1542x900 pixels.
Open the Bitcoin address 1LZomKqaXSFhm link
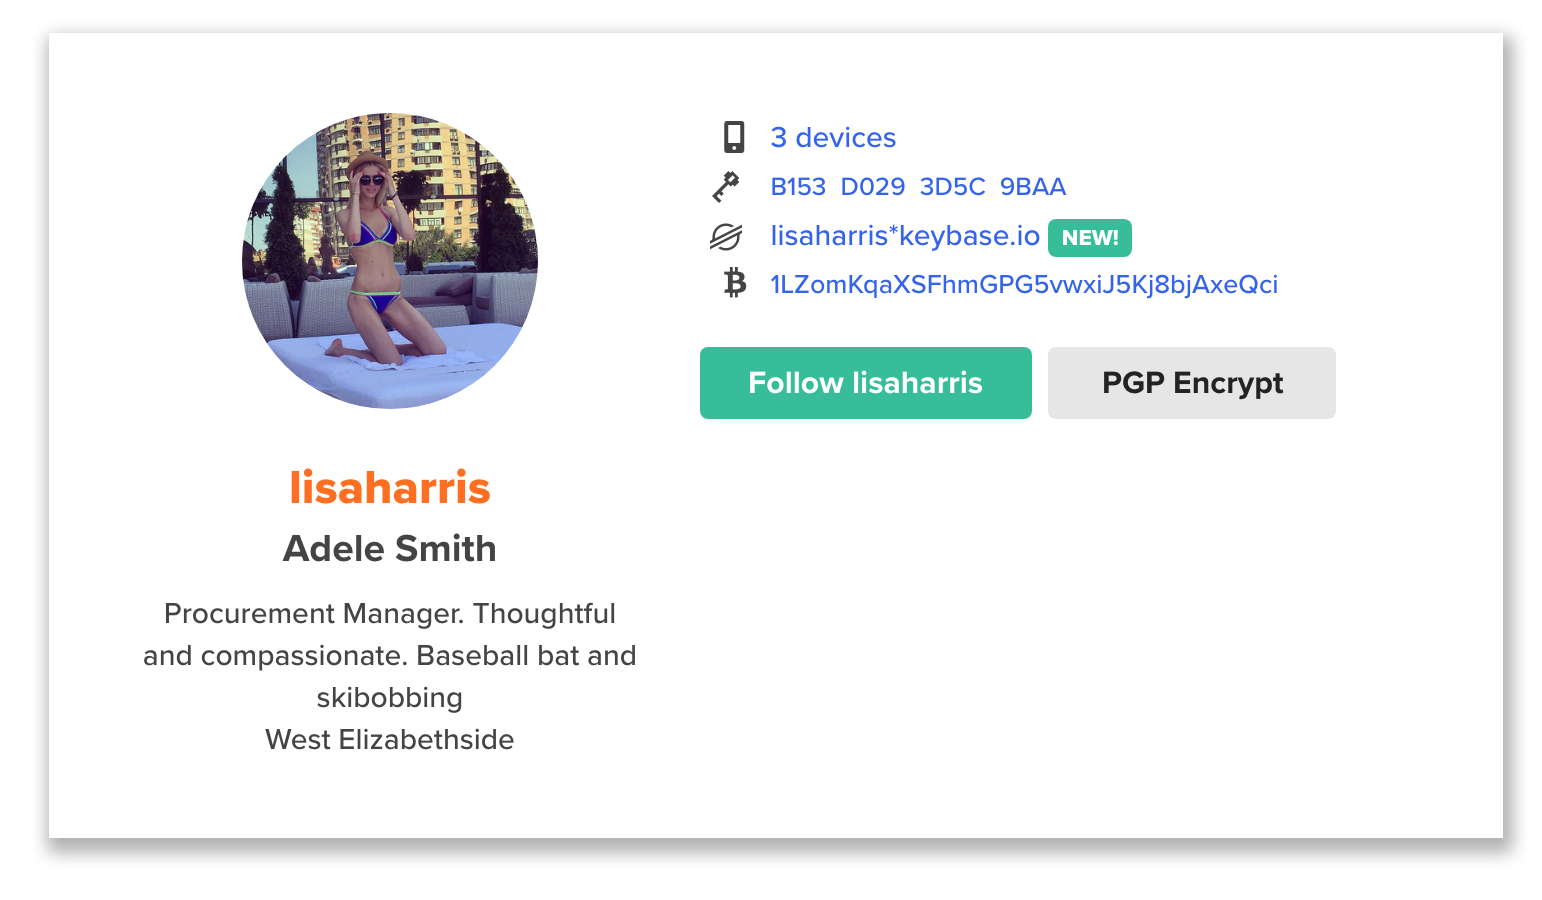click(1024, 285)
